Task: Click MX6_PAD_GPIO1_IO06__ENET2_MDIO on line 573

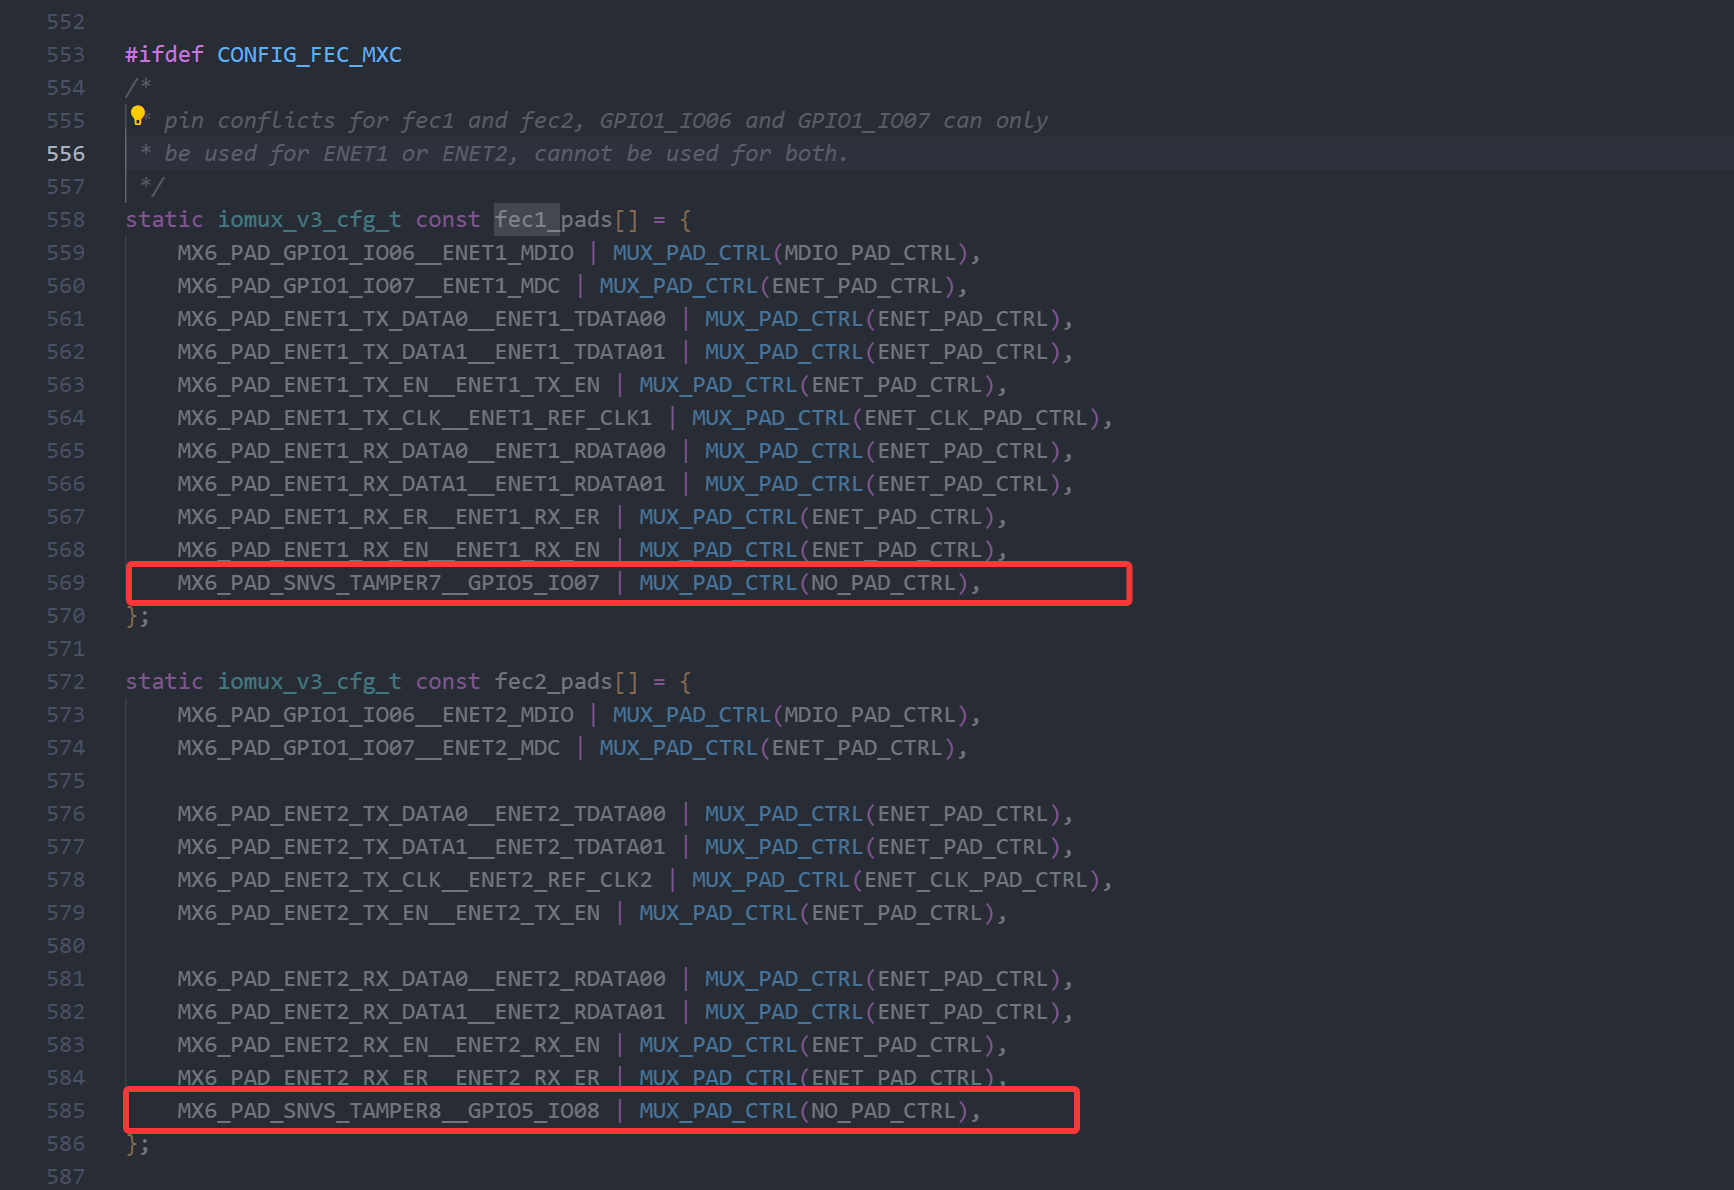Action: [376, 714]
